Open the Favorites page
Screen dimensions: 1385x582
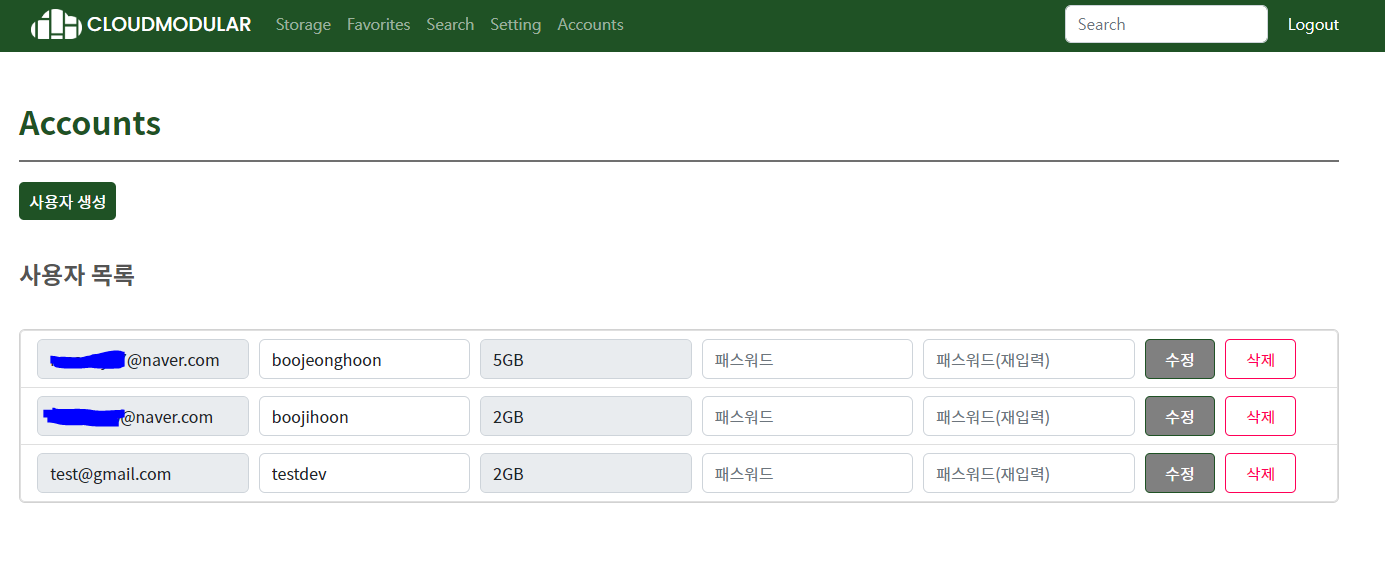[x=378, y=25]
